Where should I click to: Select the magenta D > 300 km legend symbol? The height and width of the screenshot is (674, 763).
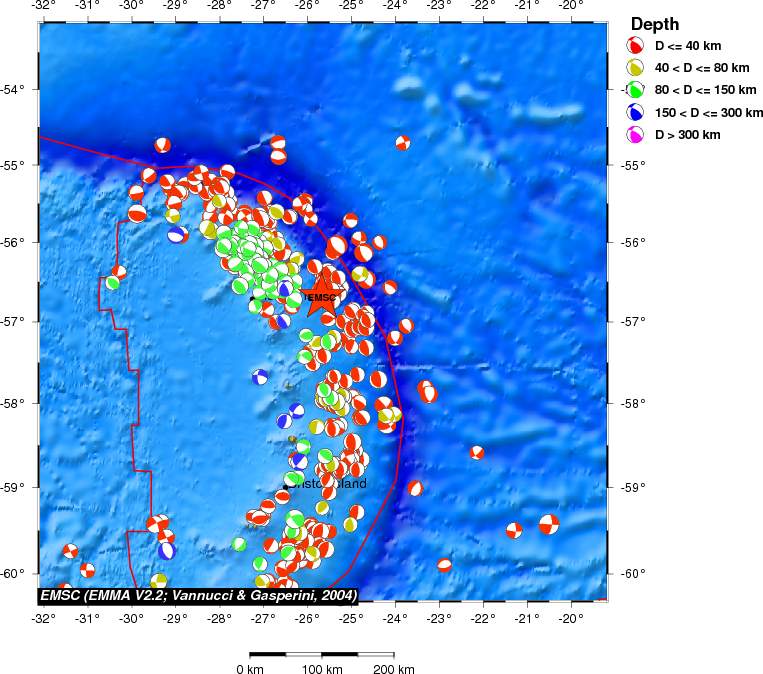pyautogui.click(x=635, y=134)
